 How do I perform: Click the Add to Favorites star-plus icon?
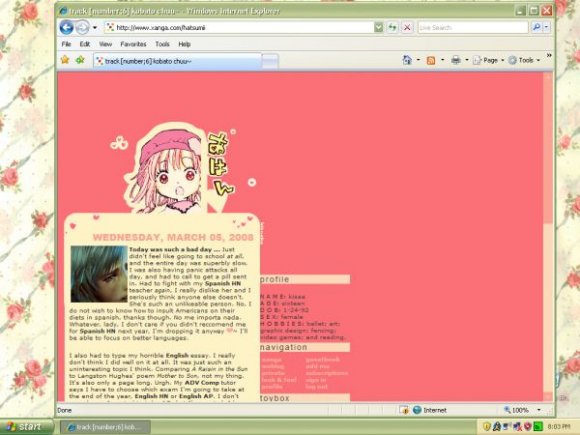click(80, 60)
